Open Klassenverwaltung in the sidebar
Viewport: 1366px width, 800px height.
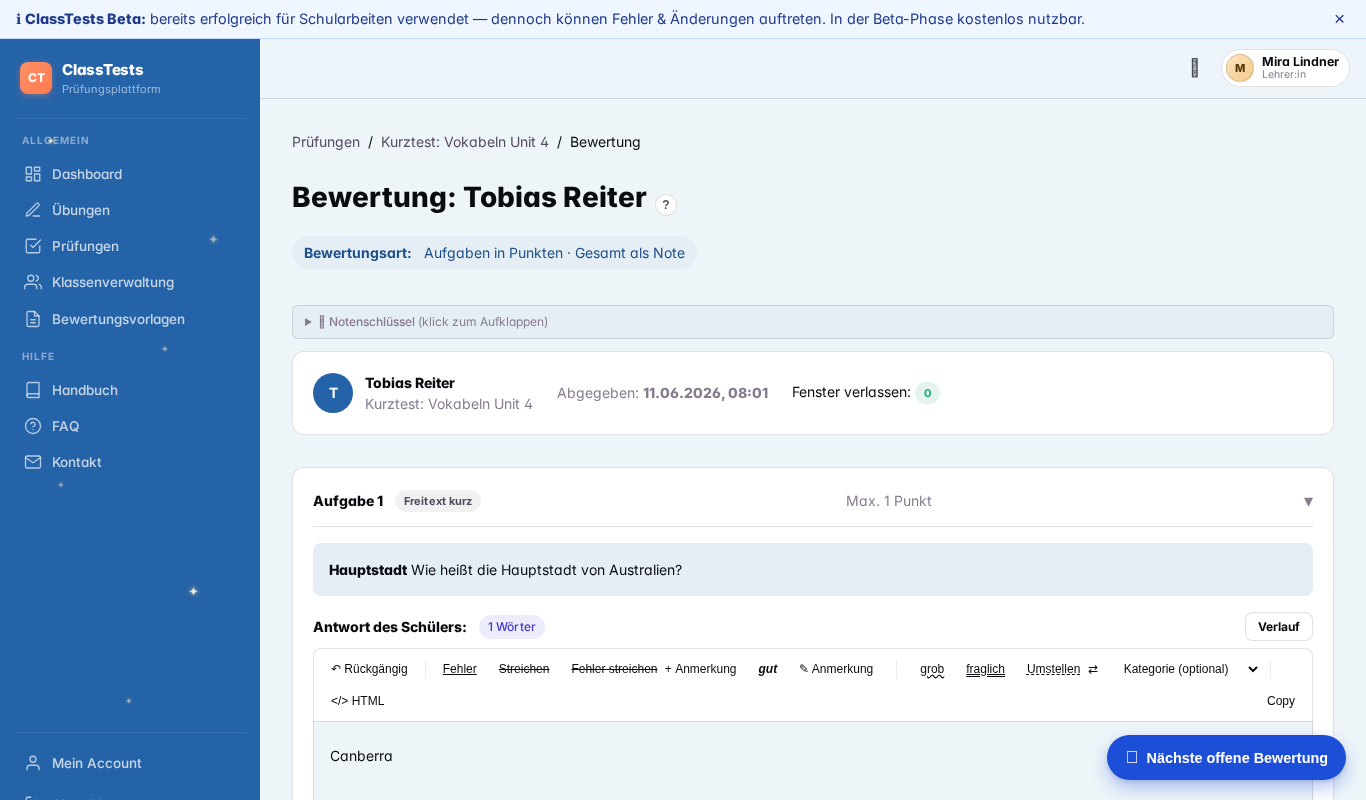130,282
